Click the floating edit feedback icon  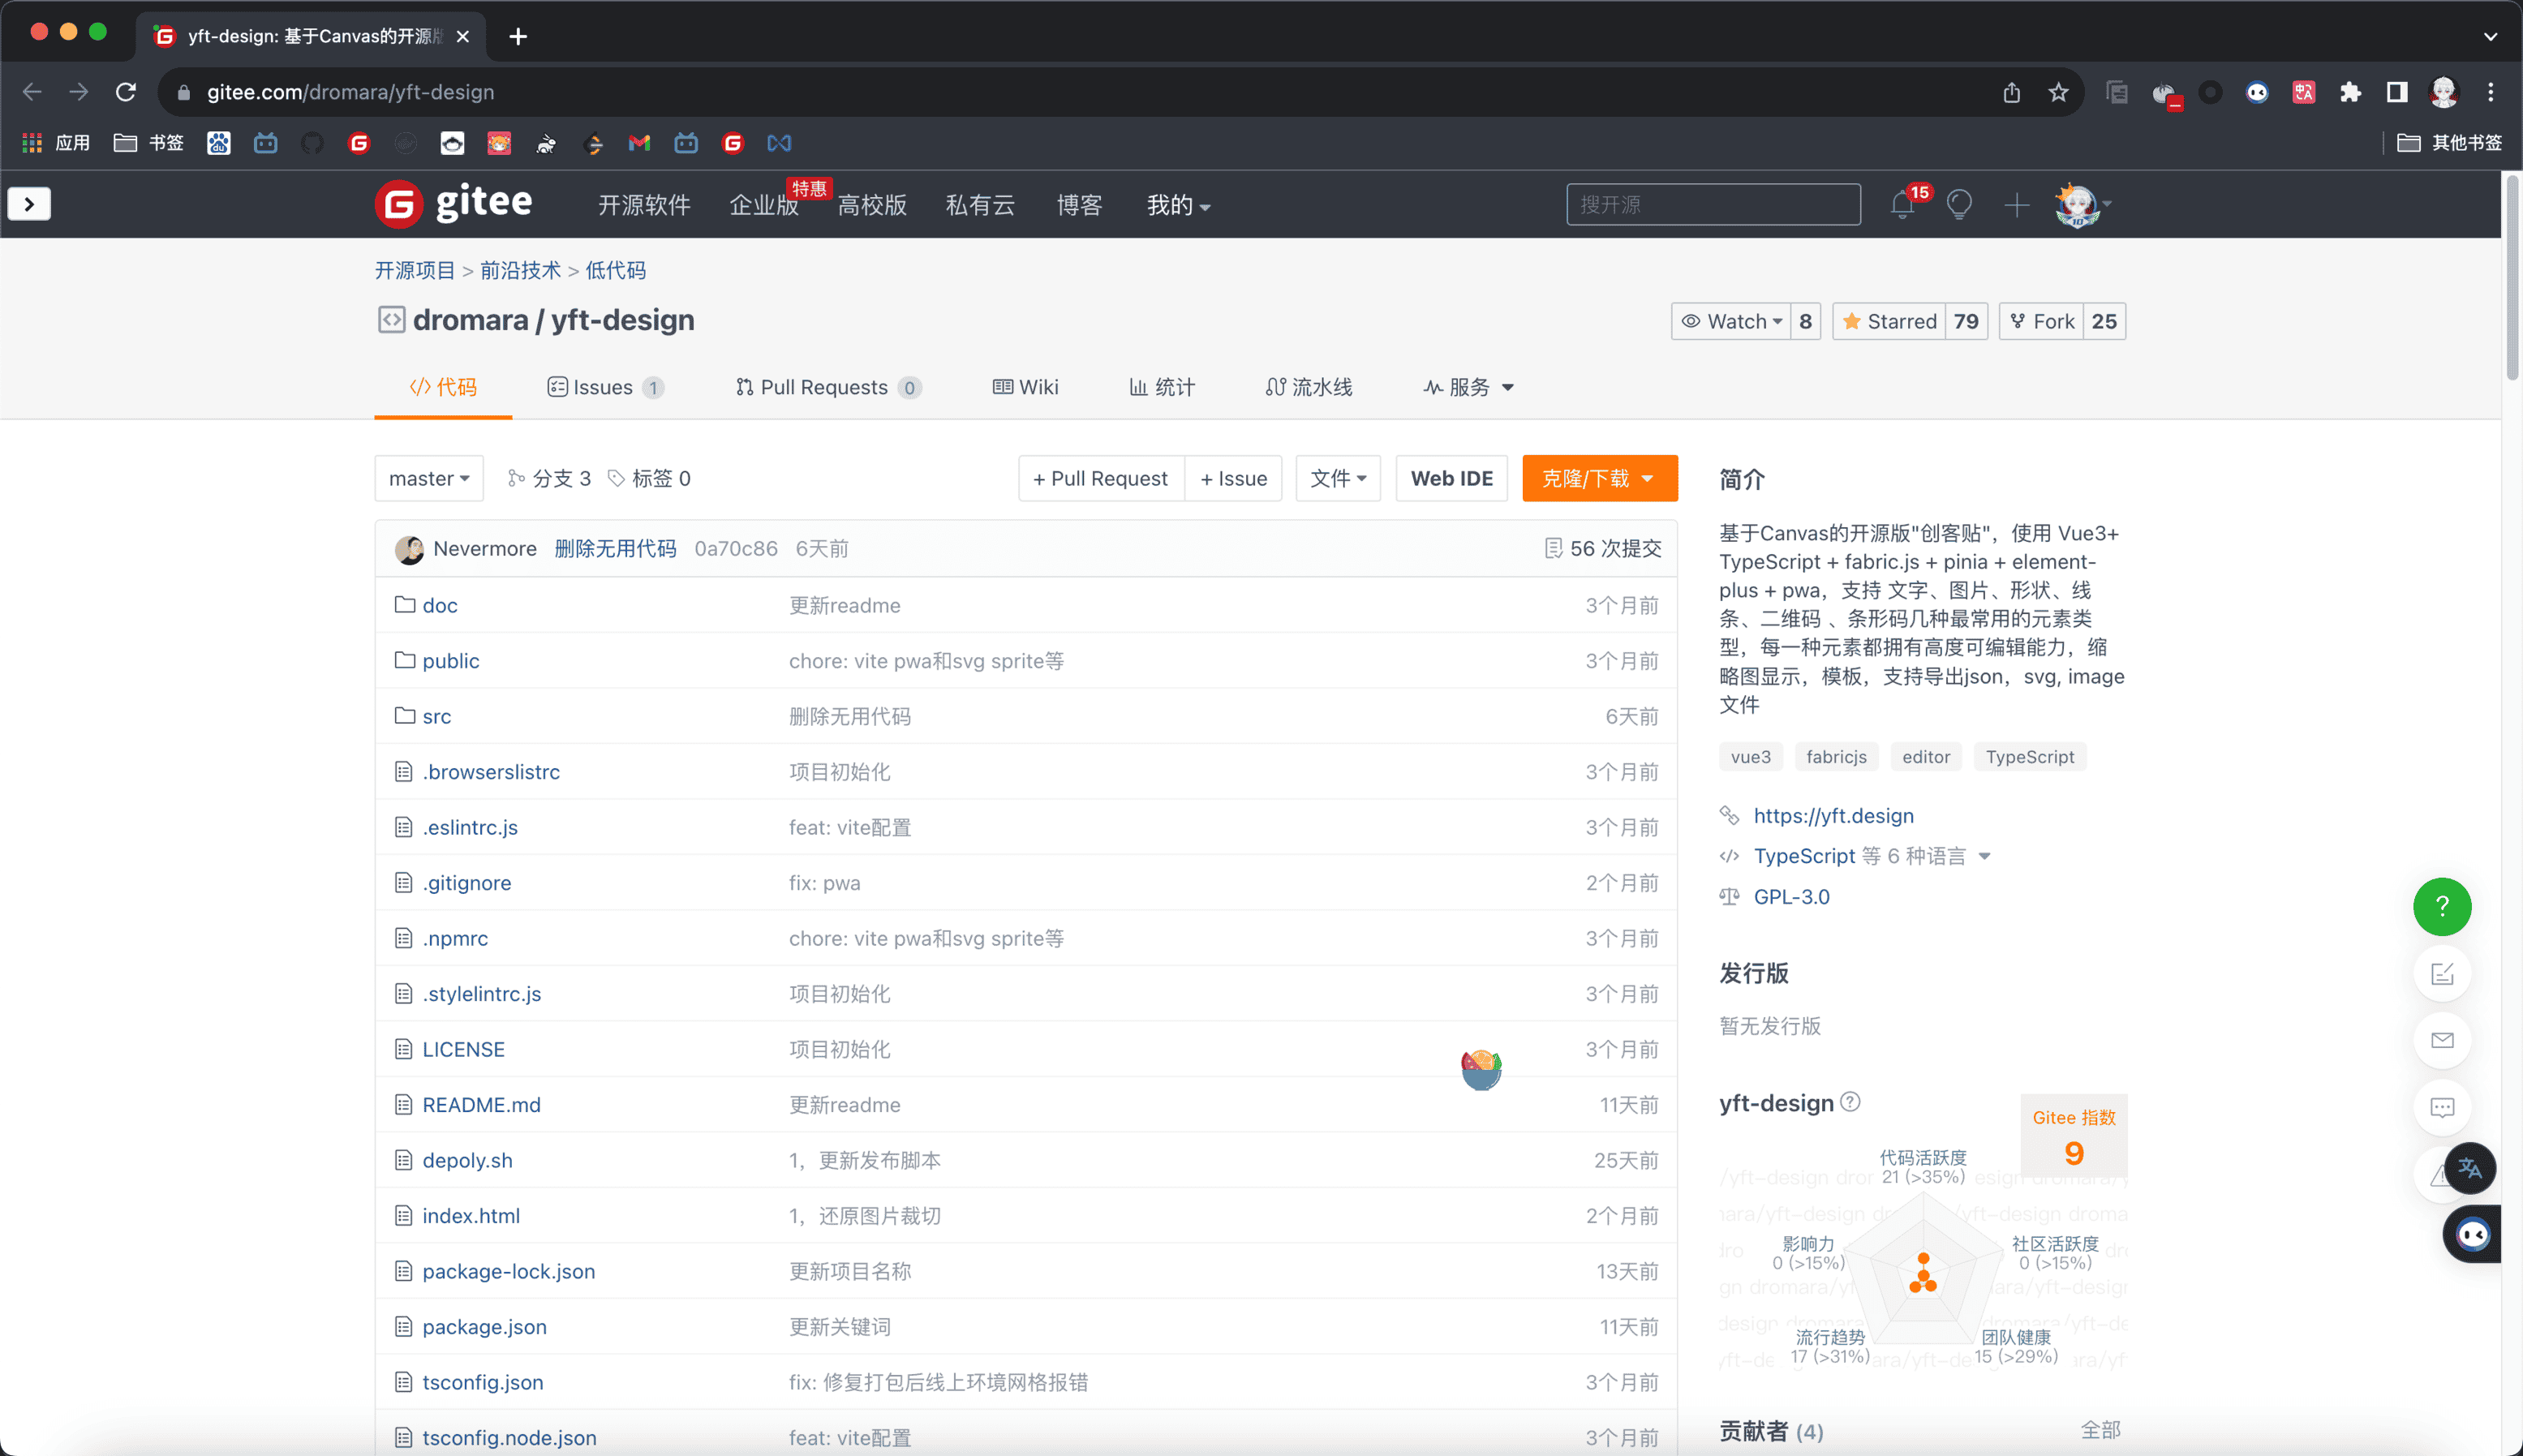point(2441,973)
